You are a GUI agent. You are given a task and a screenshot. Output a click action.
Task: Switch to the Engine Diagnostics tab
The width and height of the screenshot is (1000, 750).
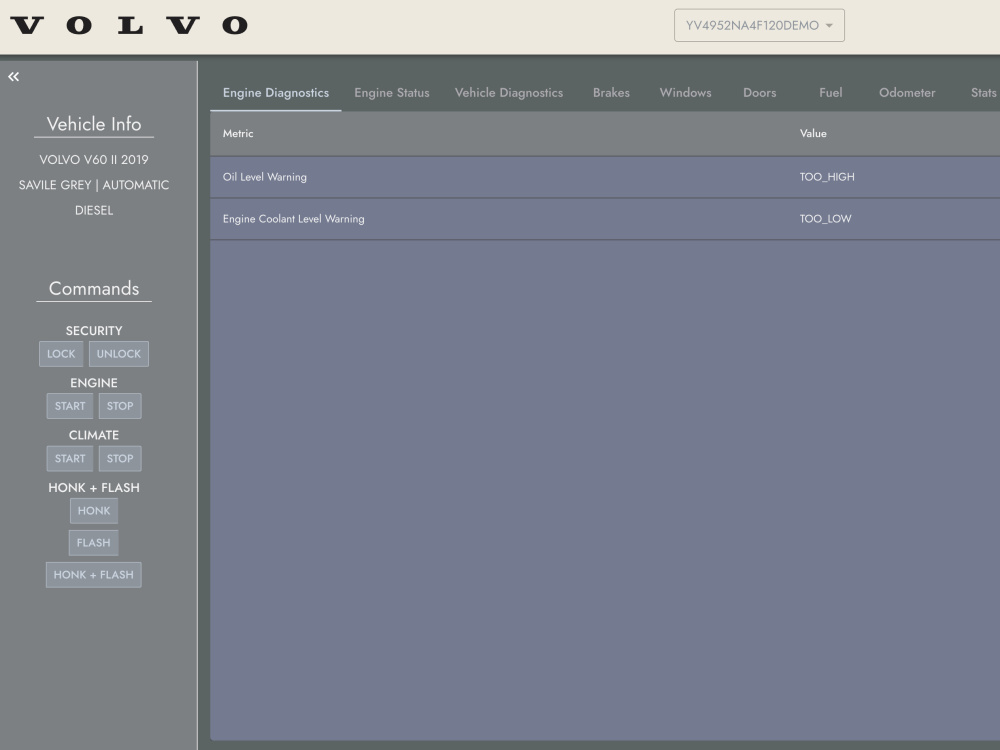coord(276,92)
